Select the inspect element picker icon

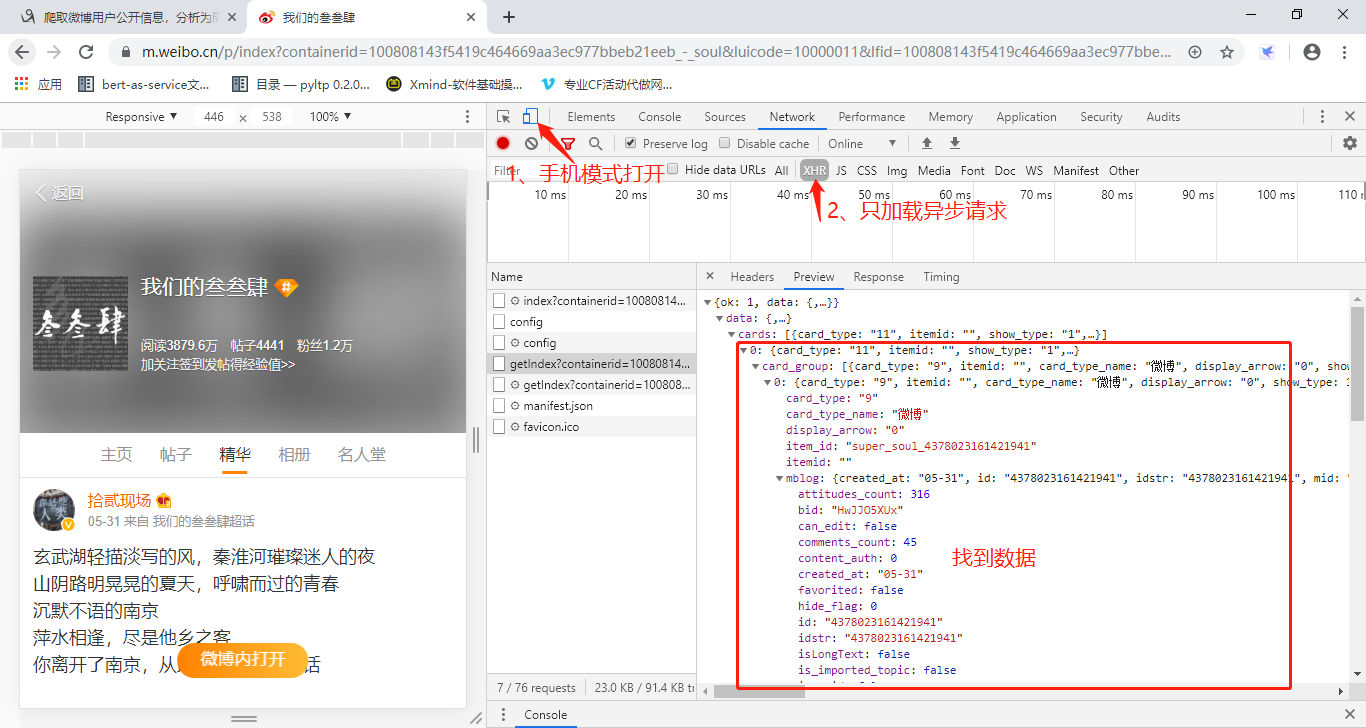pos(504,117)
